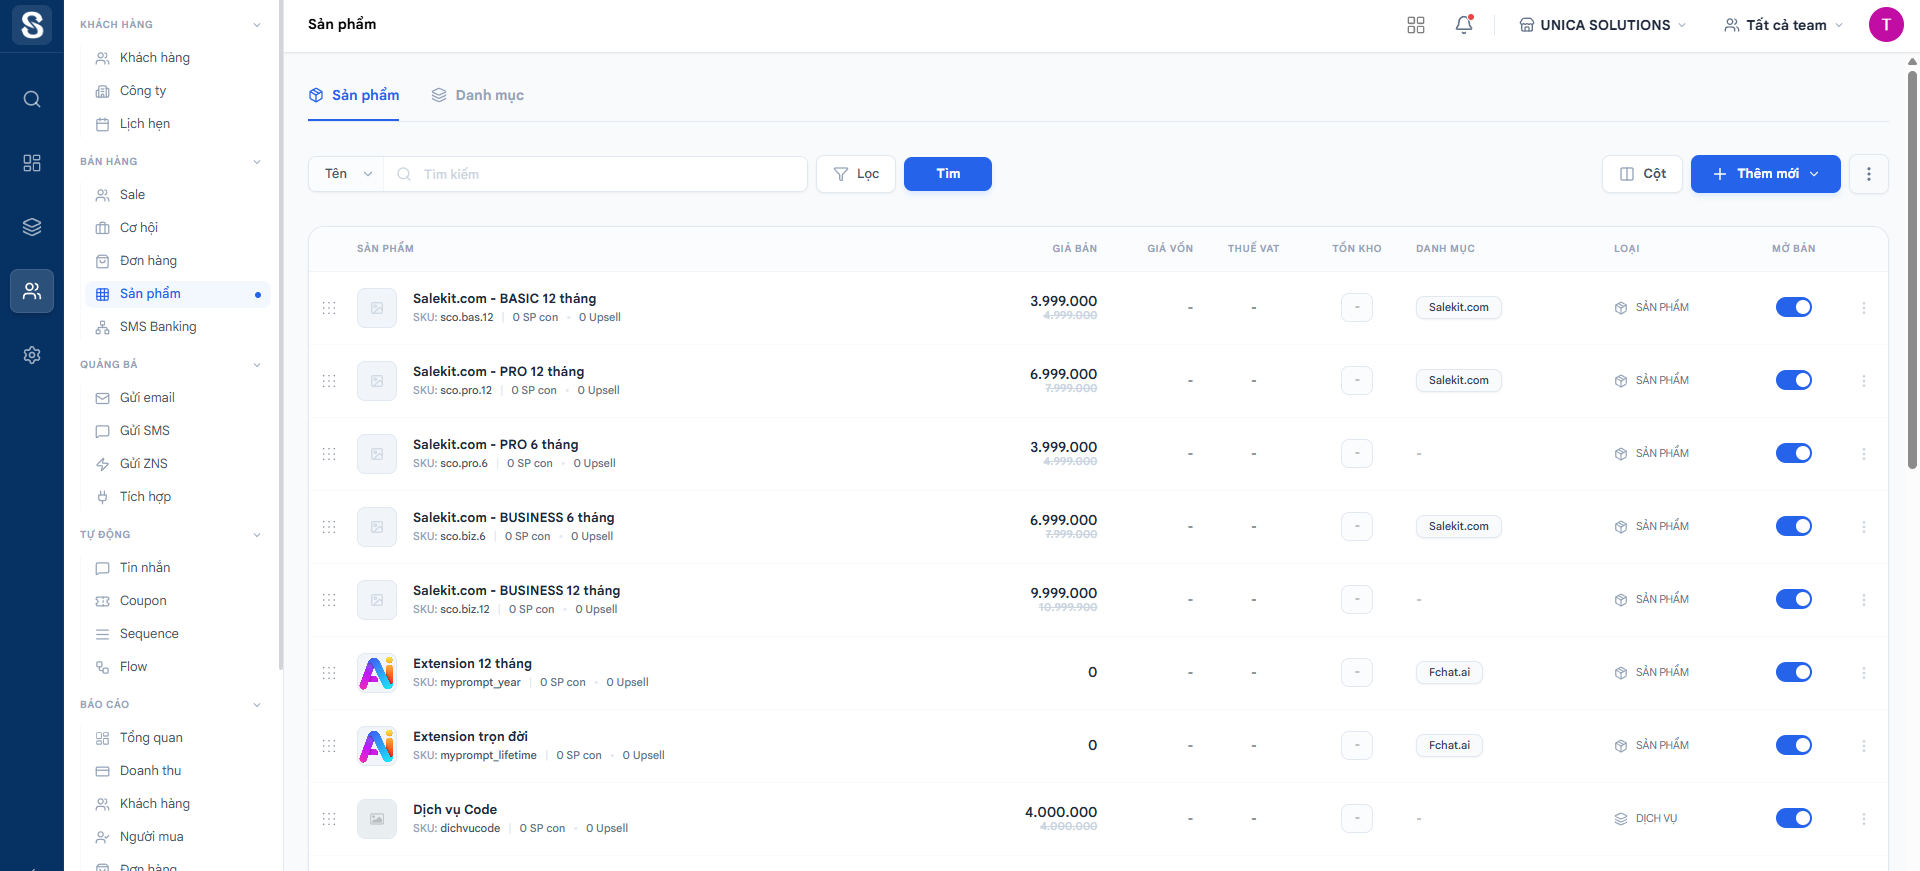Image resolution: width=1920 pixels, height=871 pixels.
Task: Click the Fchat.ai tag on Extension 12 tháng
Action: 1449,673
